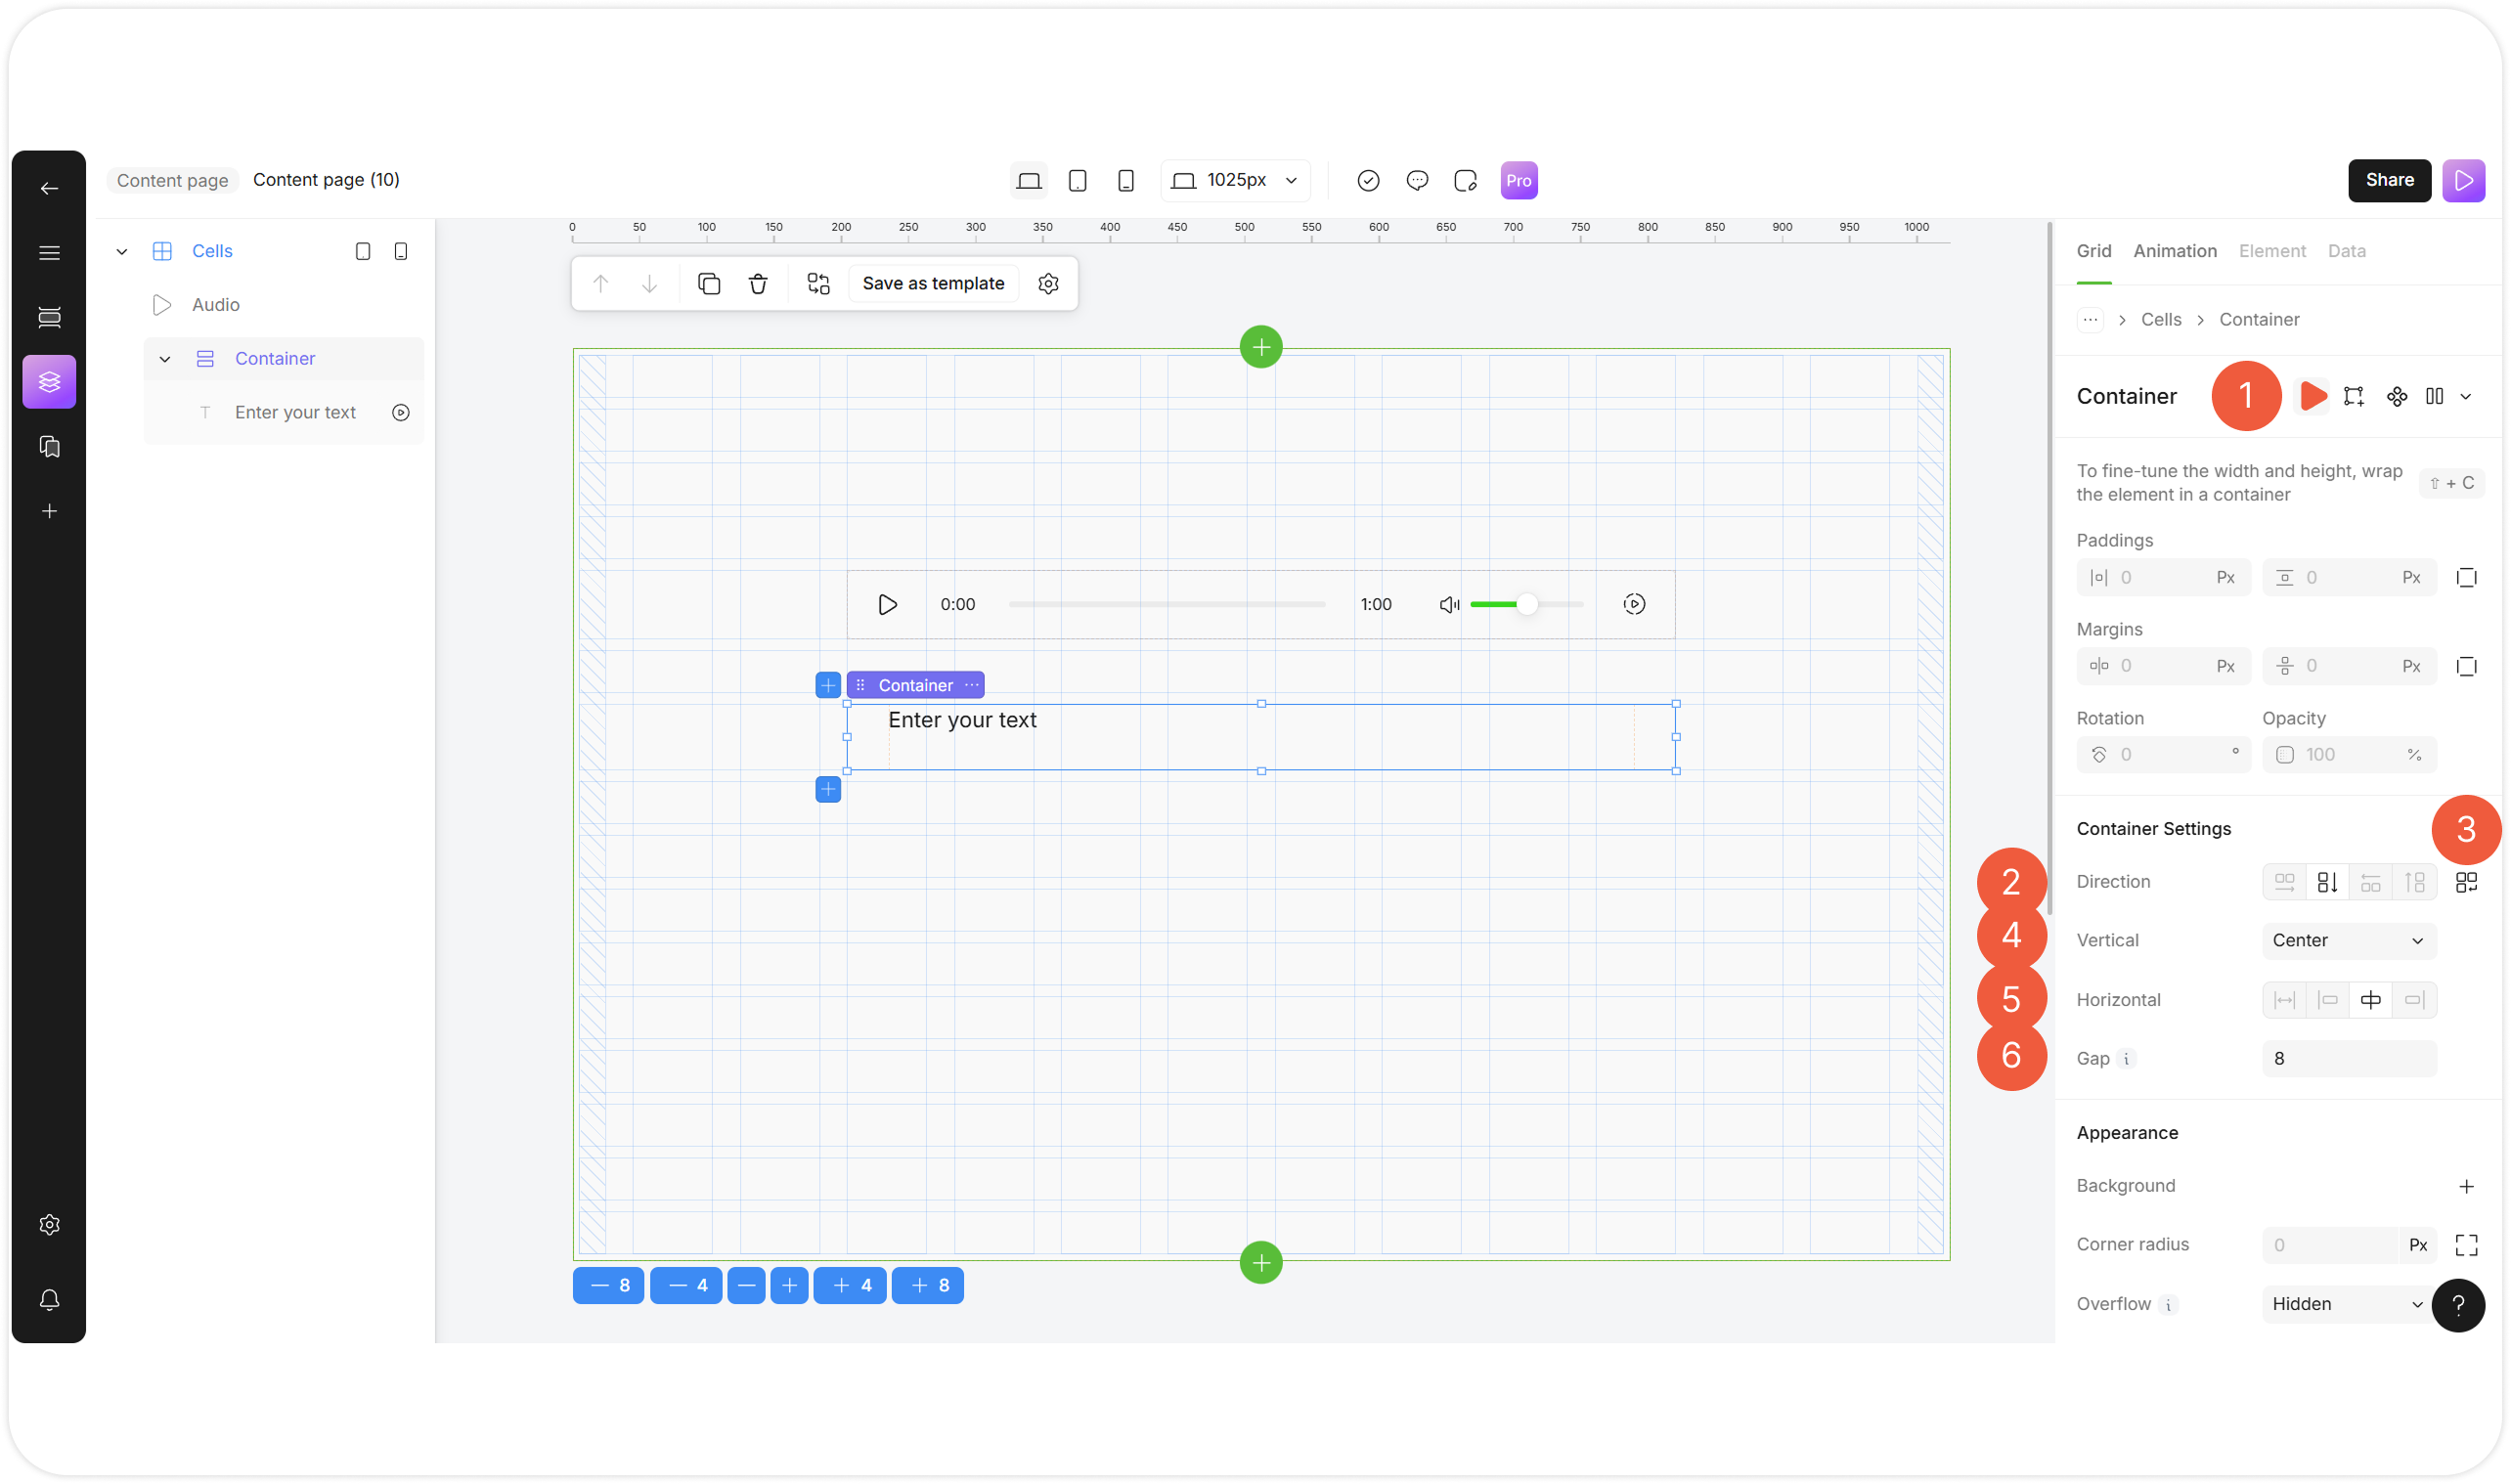The width and height of the screenshot is (2511, 1484).
Task: Click the audio volume slider
Action: [x=1526, y=604]
